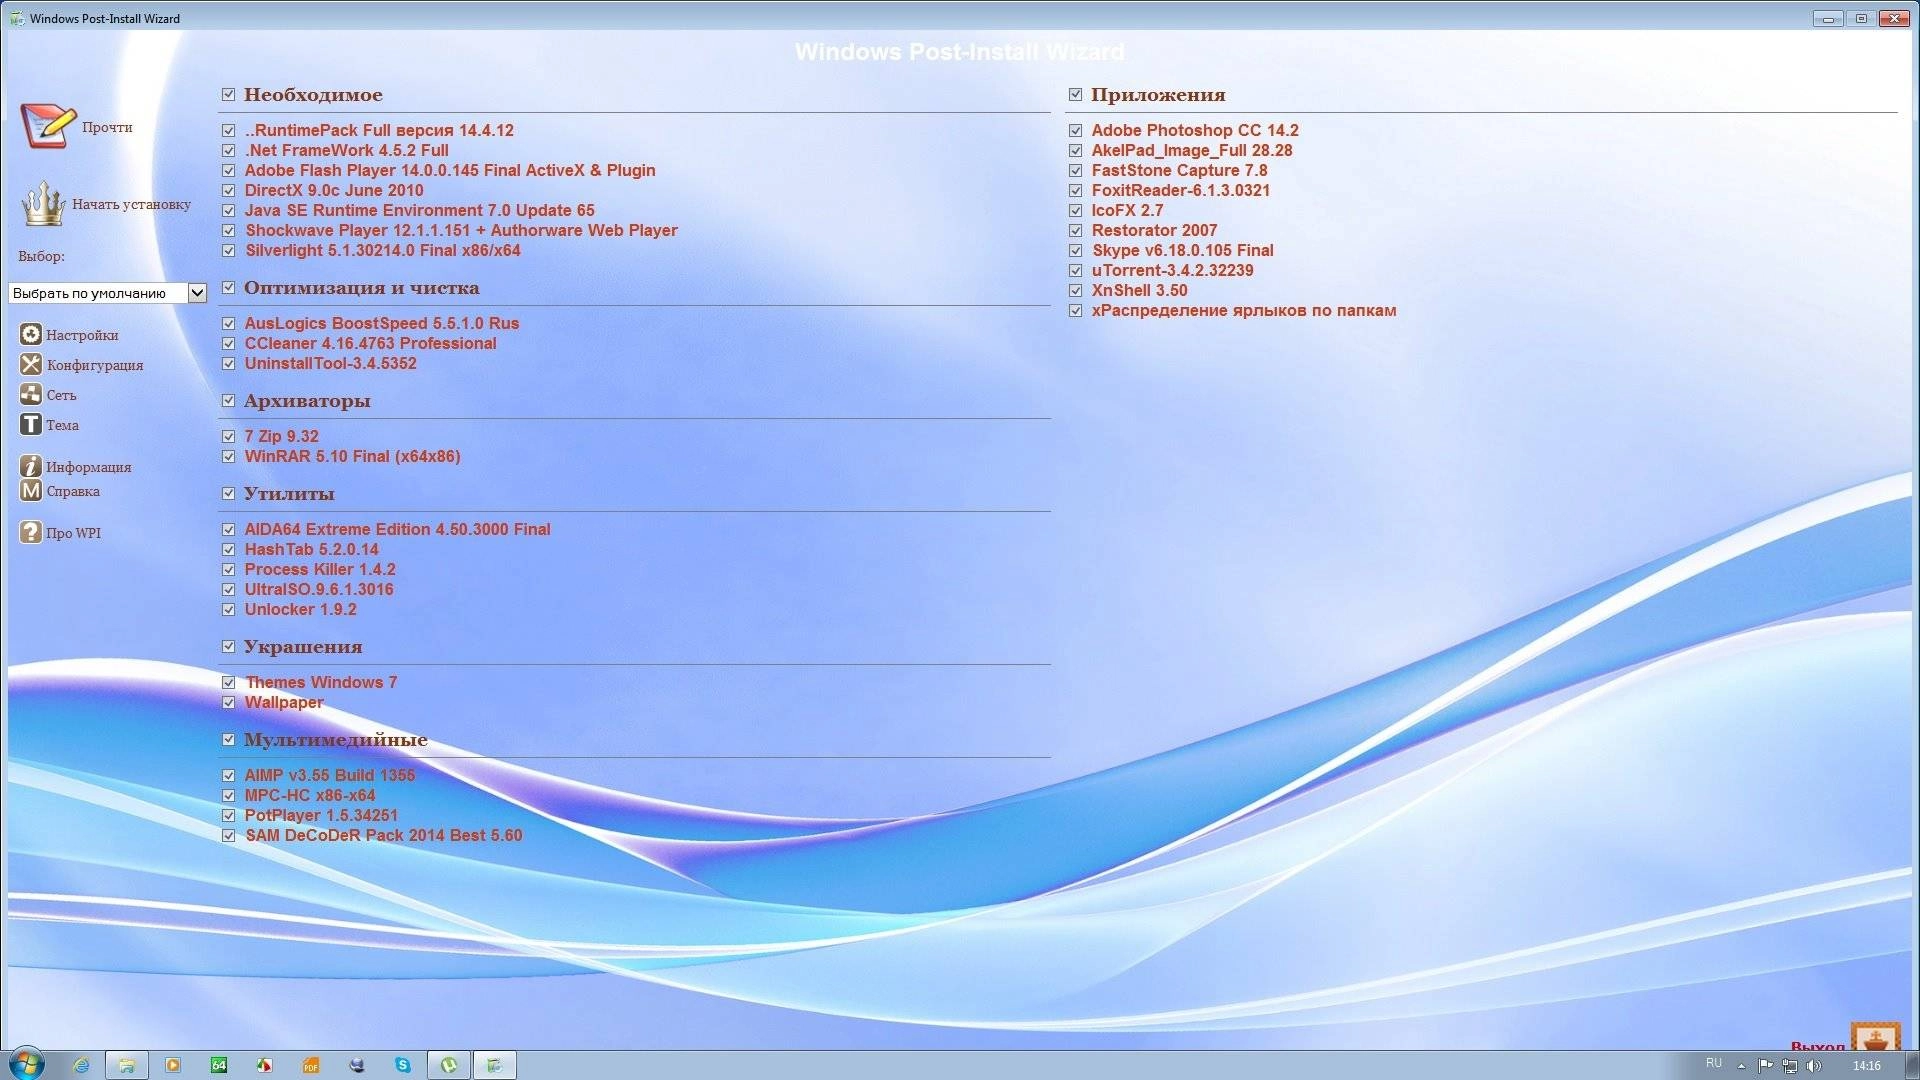The height and width of the screenshot is (1080, 1920).
Task: Open Skype from the taskbar
Action: pos(403,1065)
